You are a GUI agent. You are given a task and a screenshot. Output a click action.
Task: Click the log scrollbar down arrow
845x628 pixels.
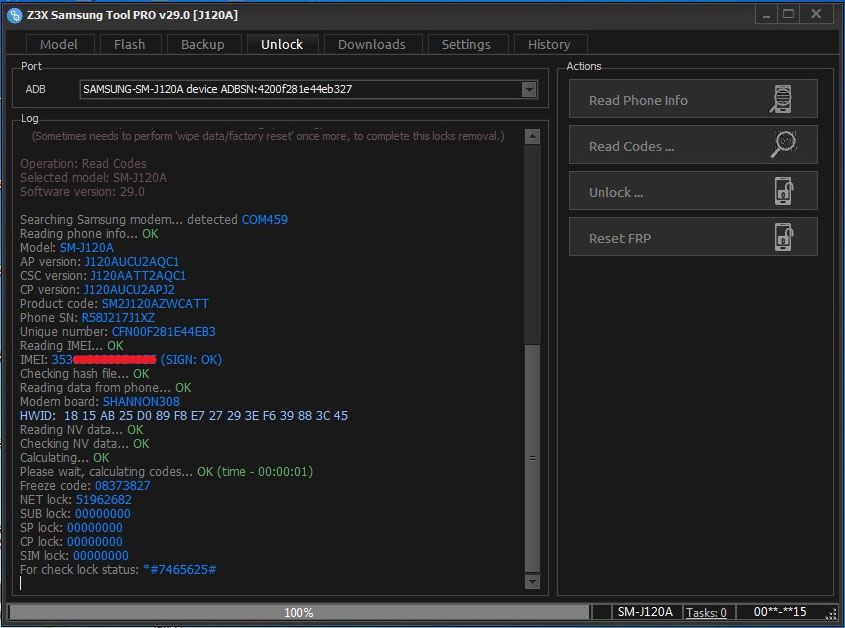(532, 581)
